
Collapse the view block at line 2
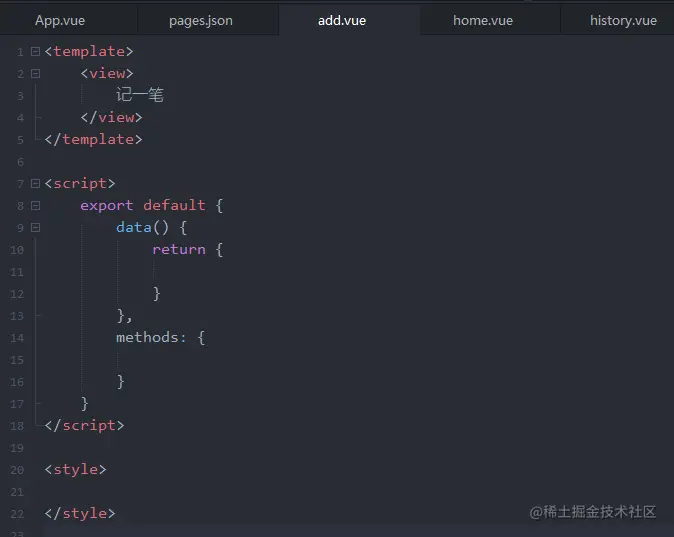[x=35, y=74]
